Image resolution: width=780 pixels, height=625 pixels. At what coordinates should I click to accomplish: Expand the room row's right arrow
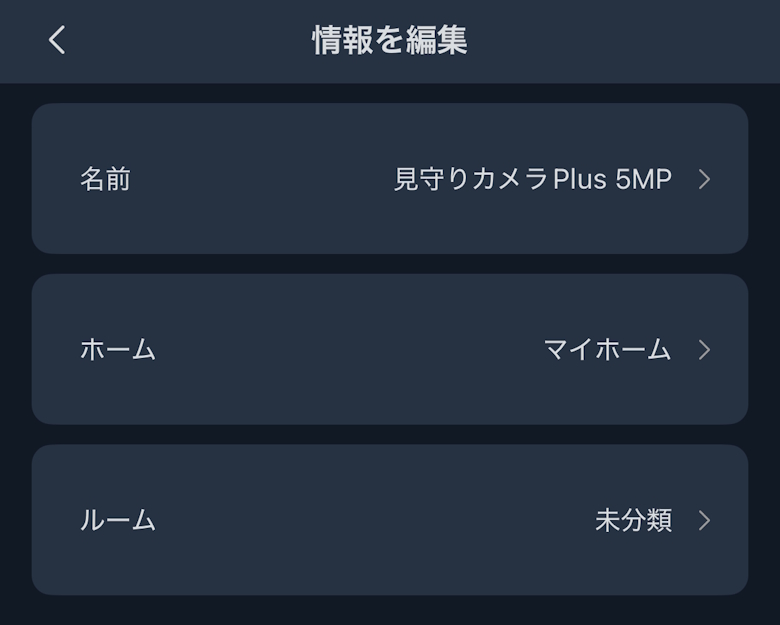point(704,520)
